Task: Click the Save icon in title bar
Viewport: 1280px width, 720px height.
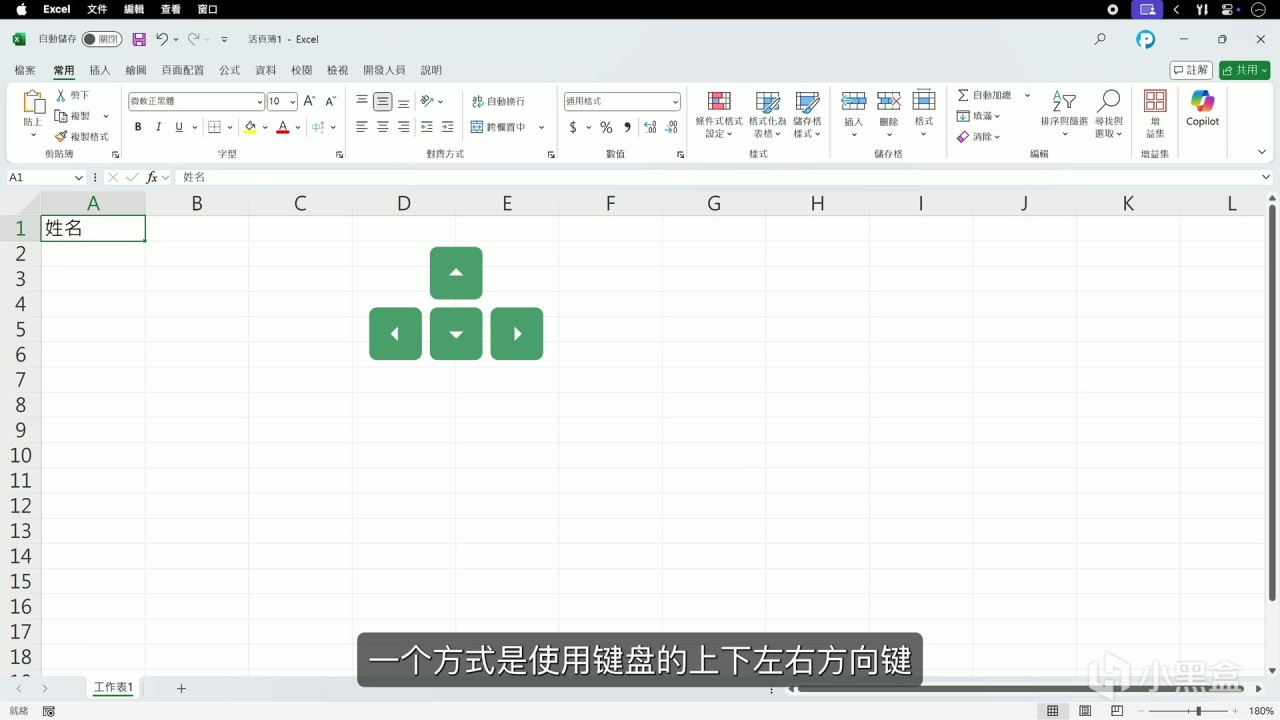Action: [139, 39]
